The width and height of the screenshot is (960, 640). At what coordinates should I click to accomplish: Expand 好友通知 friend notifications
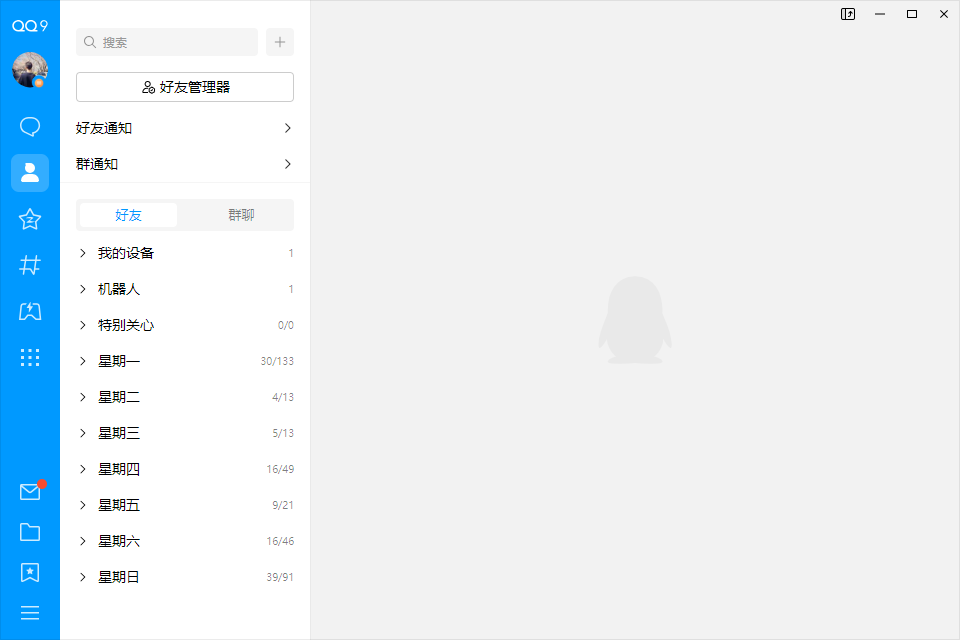pos(184,128)
